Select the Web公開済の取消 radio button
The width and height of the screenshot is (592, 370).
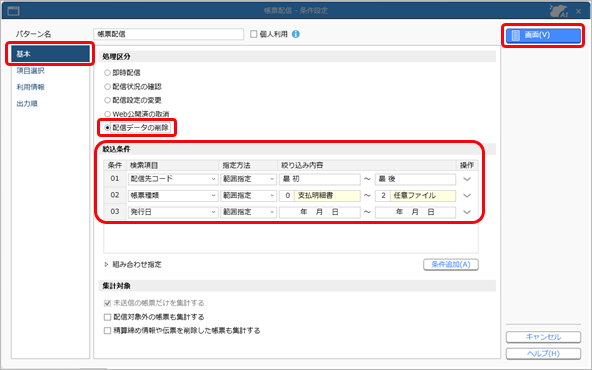[x=108, y=114]
